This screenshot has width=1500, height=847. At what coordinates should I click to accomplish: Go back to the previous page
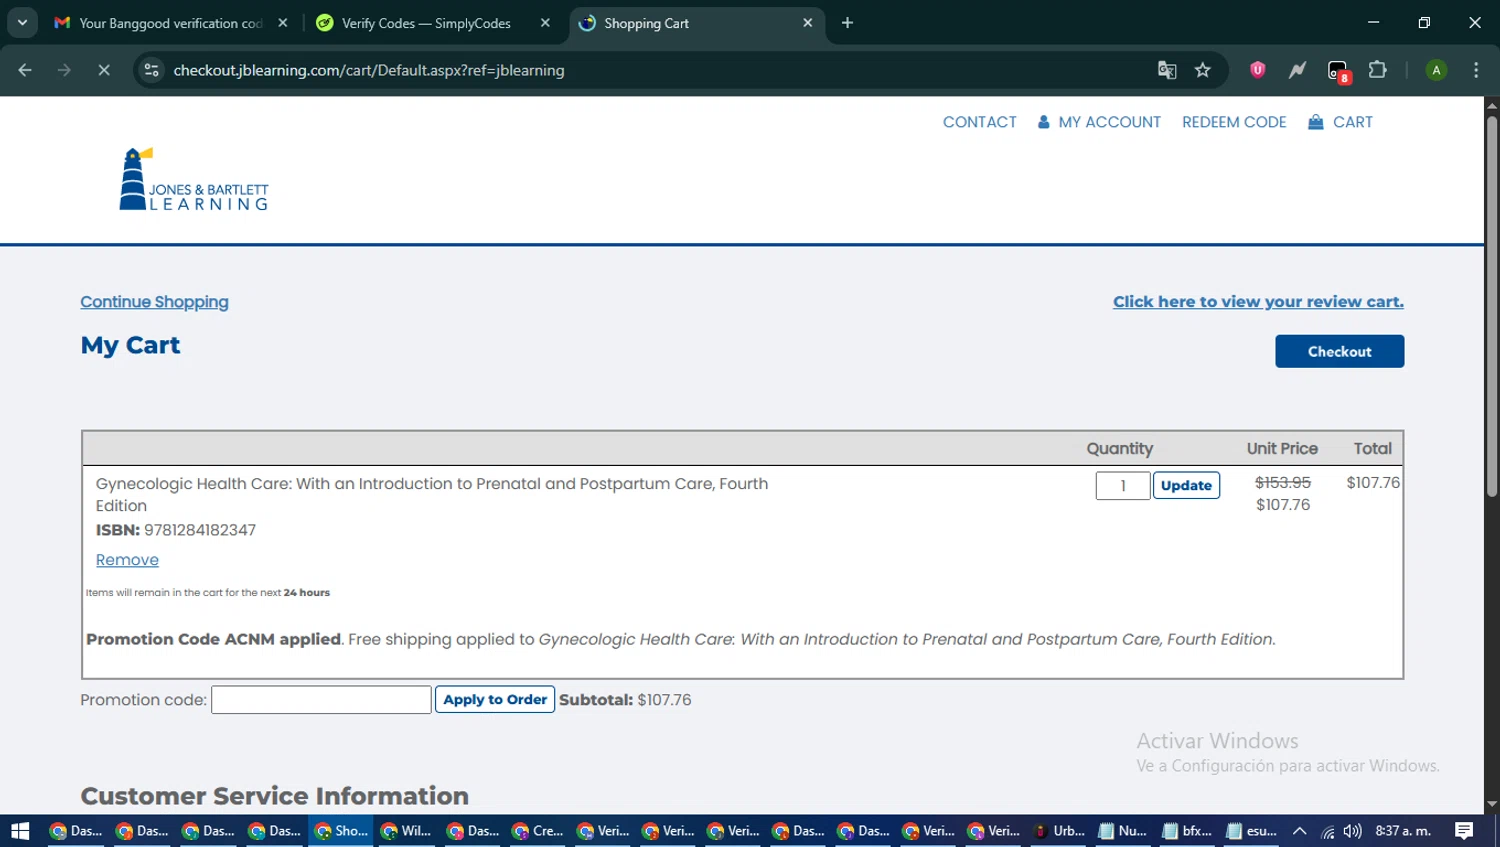pyautogui.click(x=25, y=70)
